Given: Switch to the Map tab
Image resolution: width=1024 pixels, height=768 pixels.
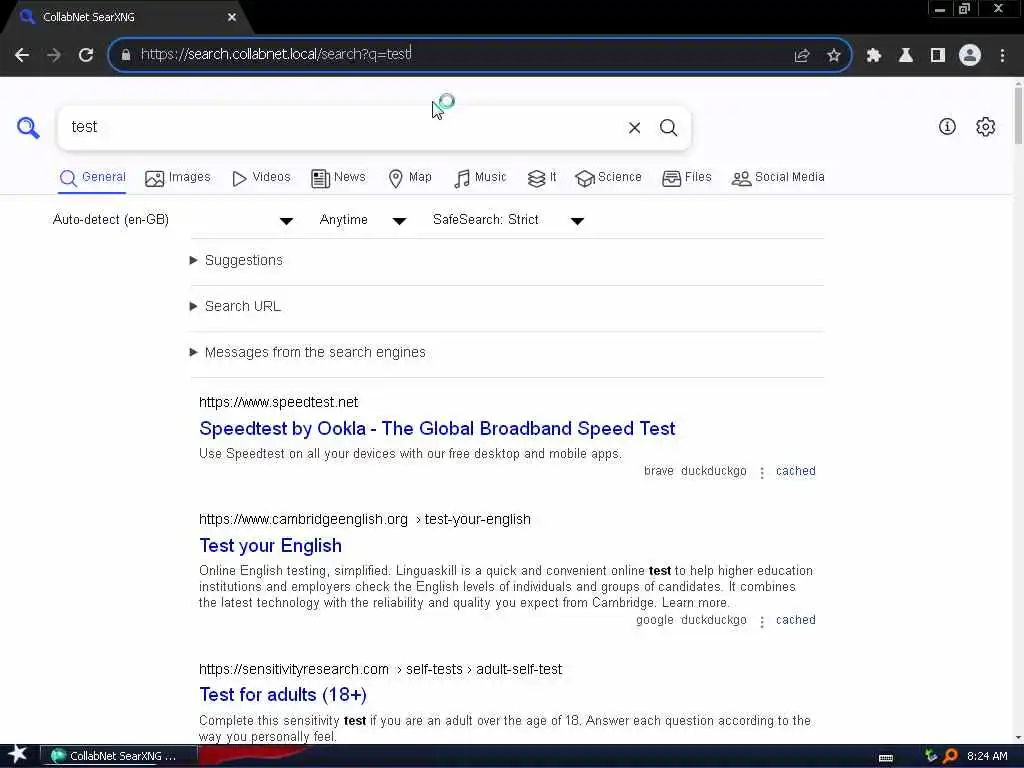Looking at the screenshot, I should (410, 178).
